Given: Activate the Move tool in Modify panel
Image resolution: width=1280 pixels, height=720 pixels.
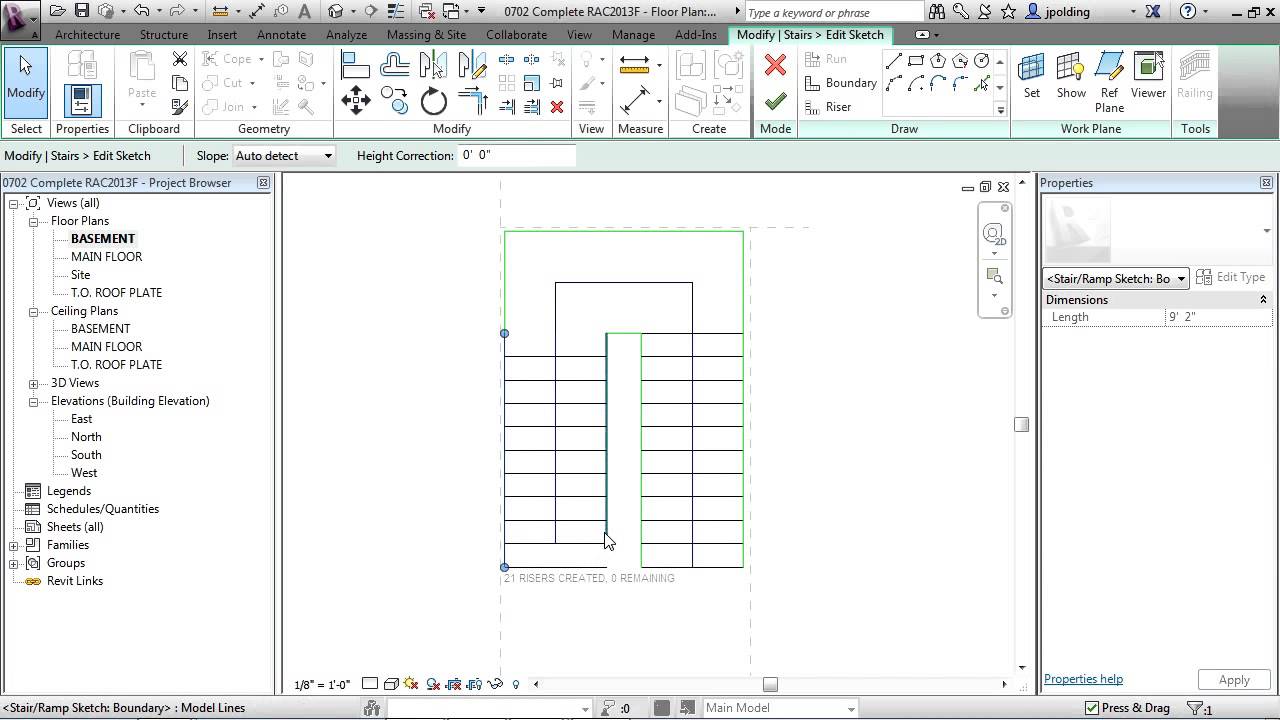Looking at the screenshot, I should pos(356,99).
